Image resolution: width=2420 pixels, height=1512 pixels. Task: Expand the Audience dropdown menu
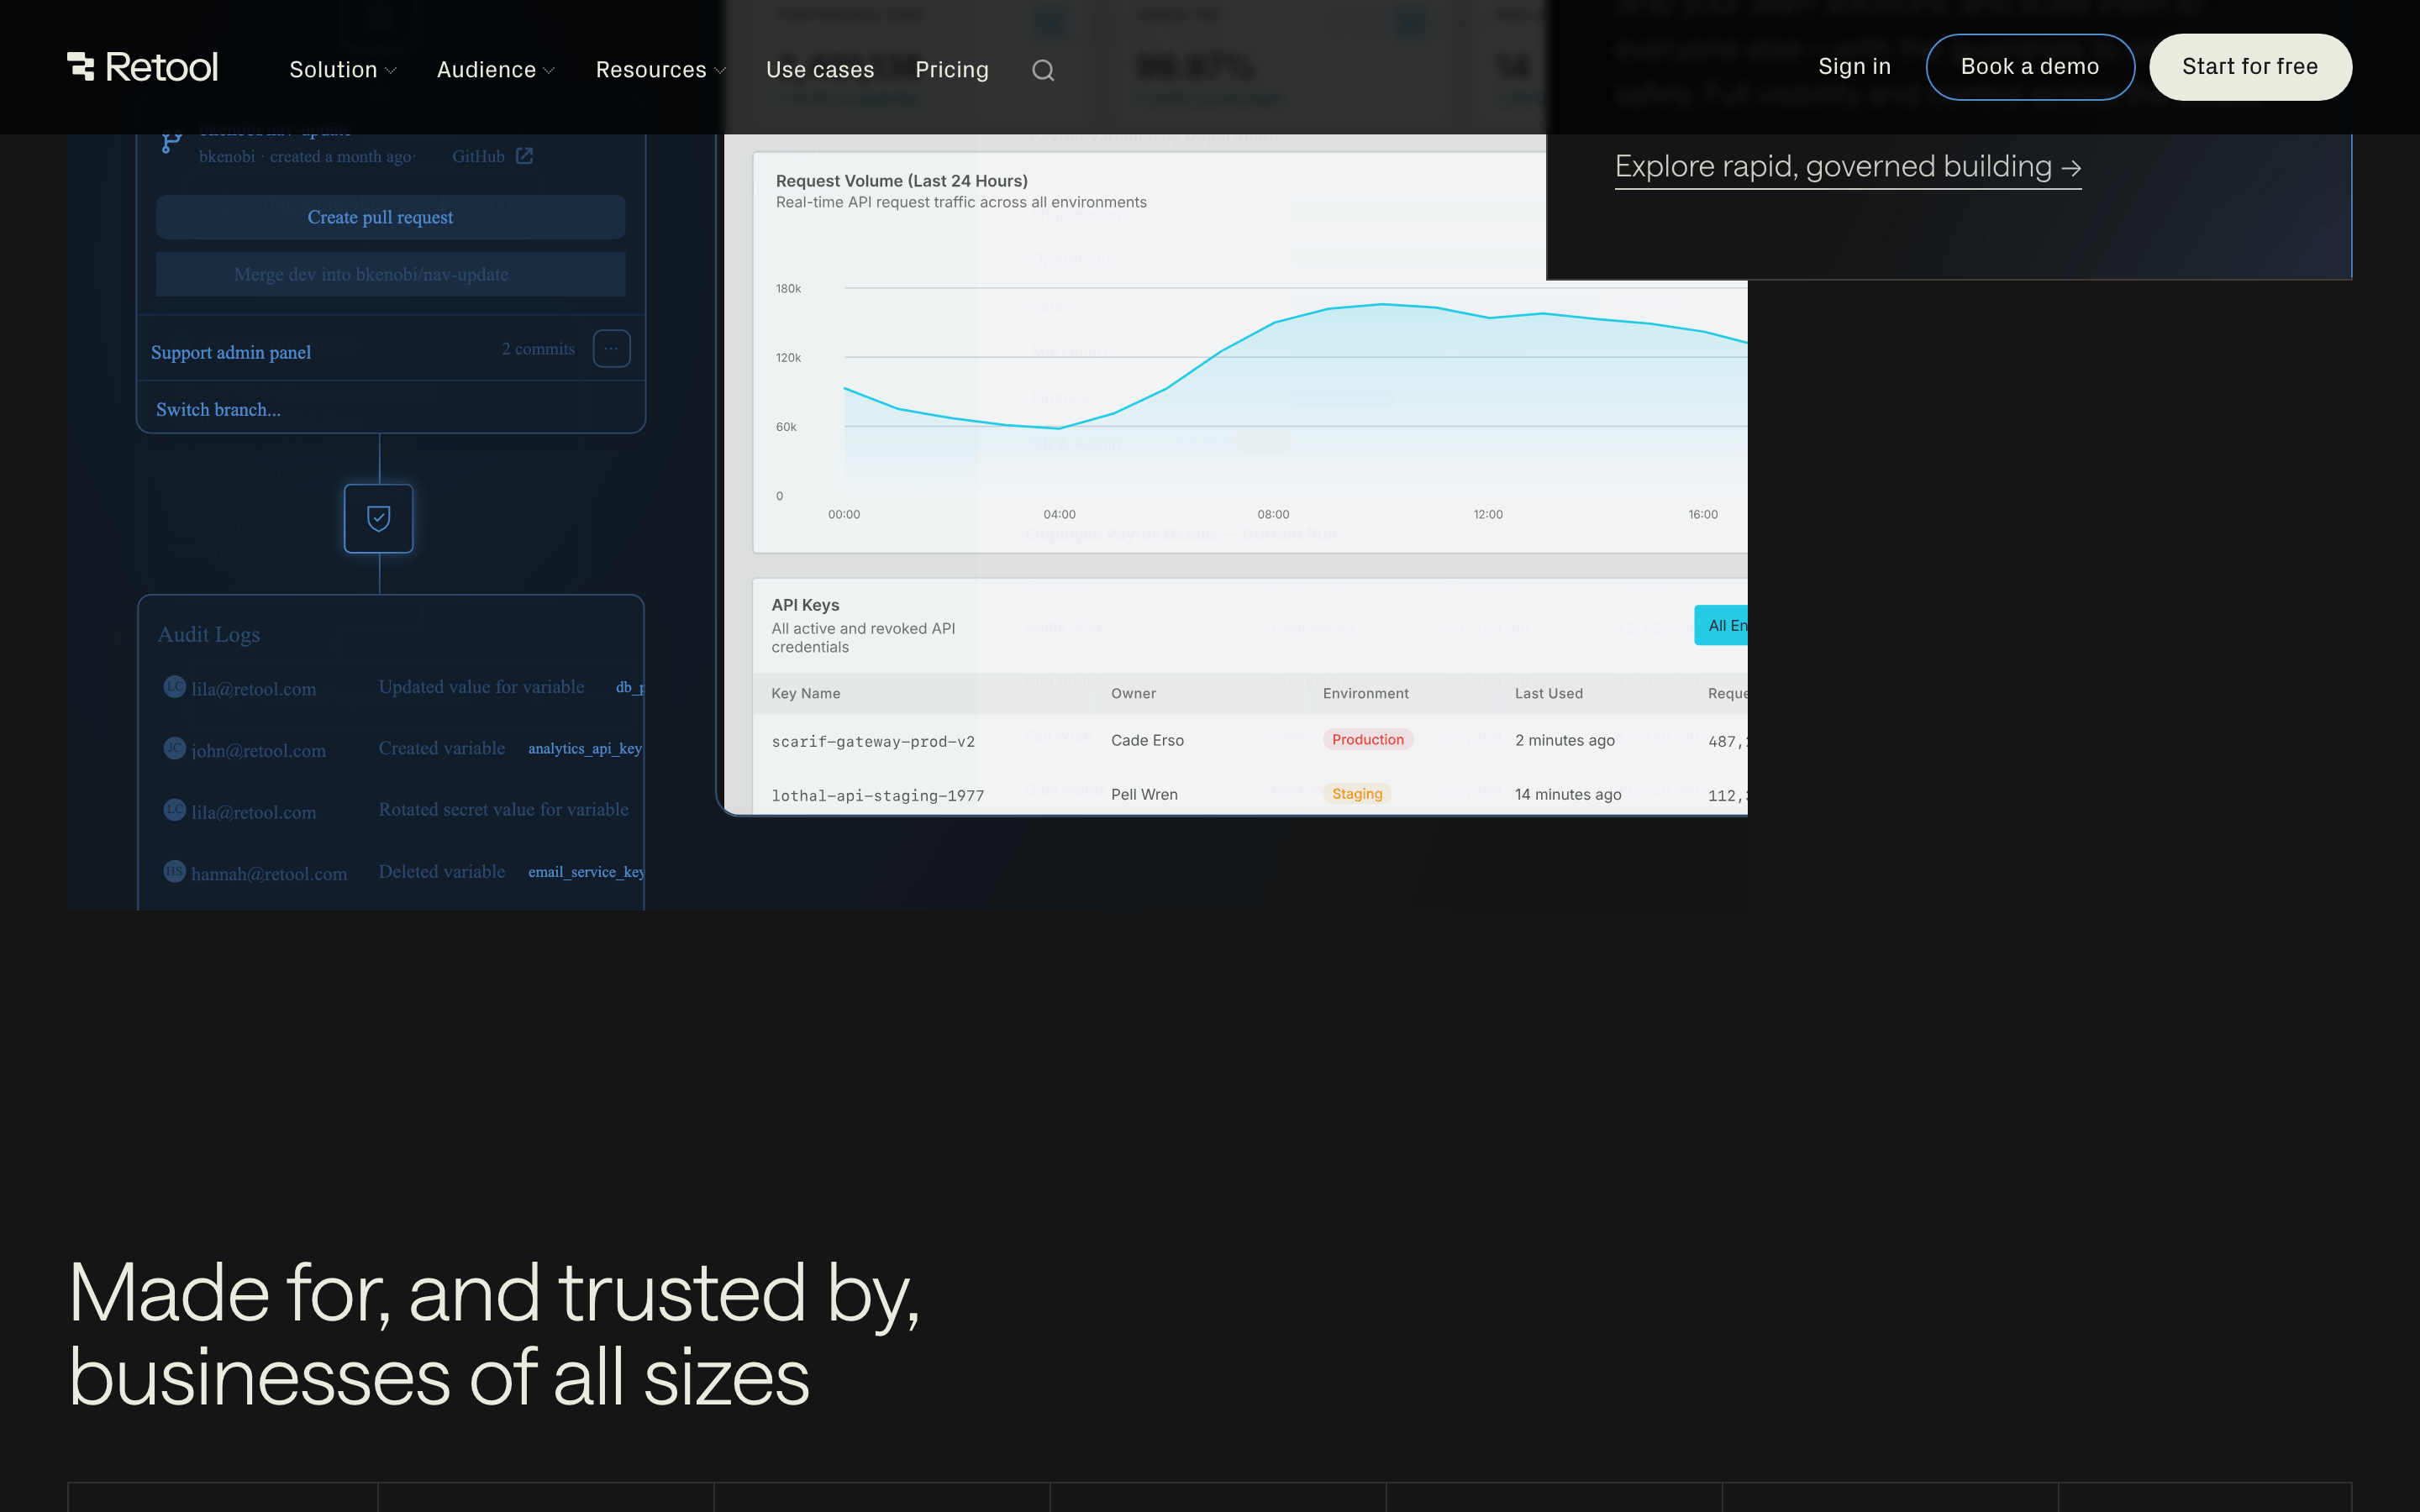pos(496,70)
